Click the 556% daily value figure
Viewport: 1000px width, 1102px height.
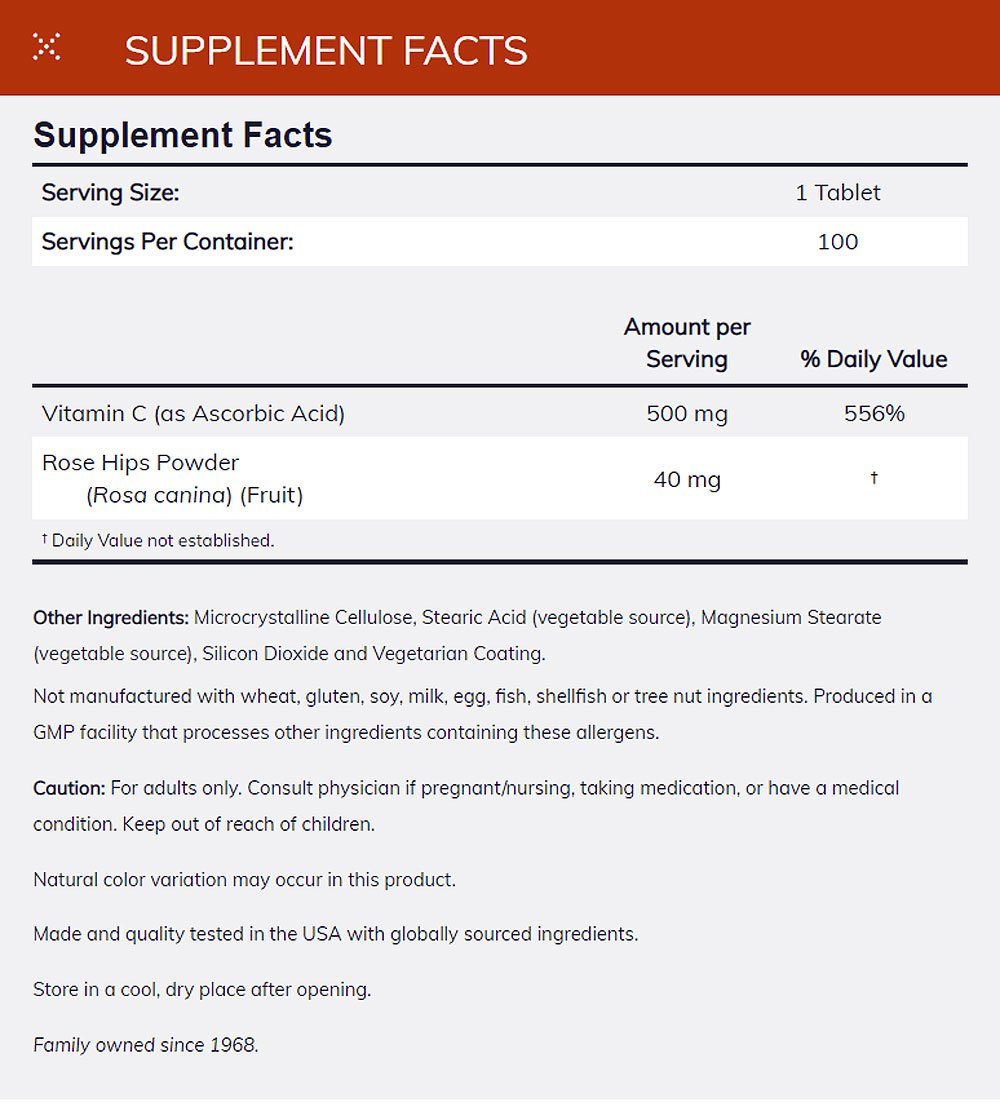pyautogui.click(x=874, y=413)
